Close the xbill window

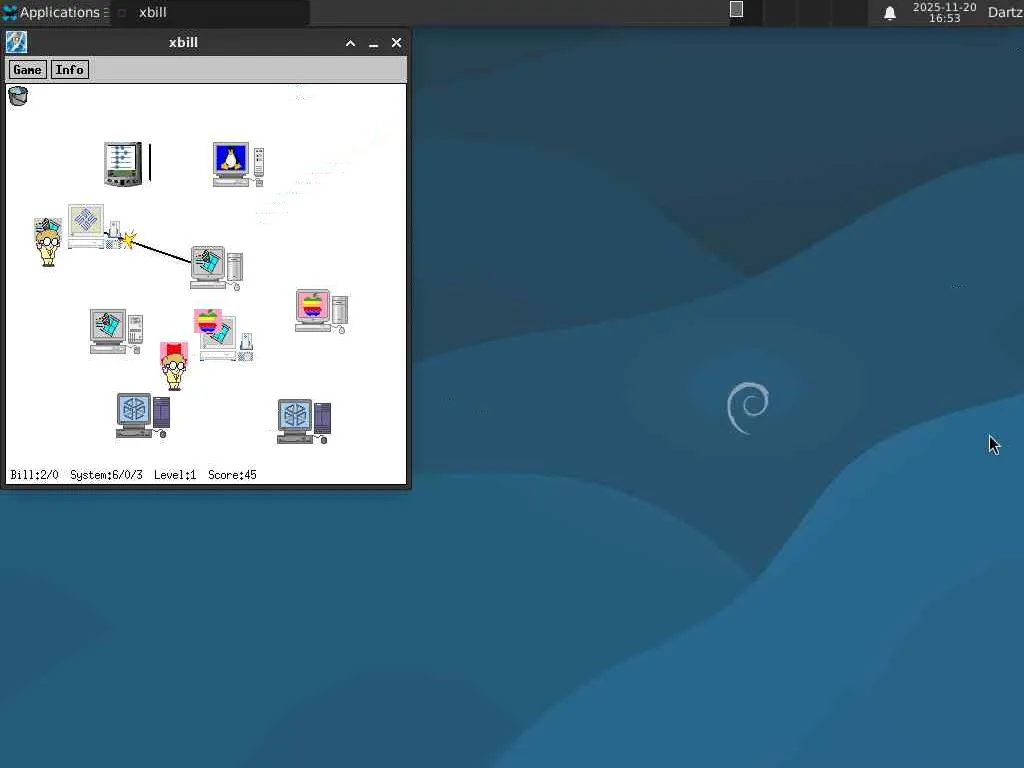coord(396,42)
